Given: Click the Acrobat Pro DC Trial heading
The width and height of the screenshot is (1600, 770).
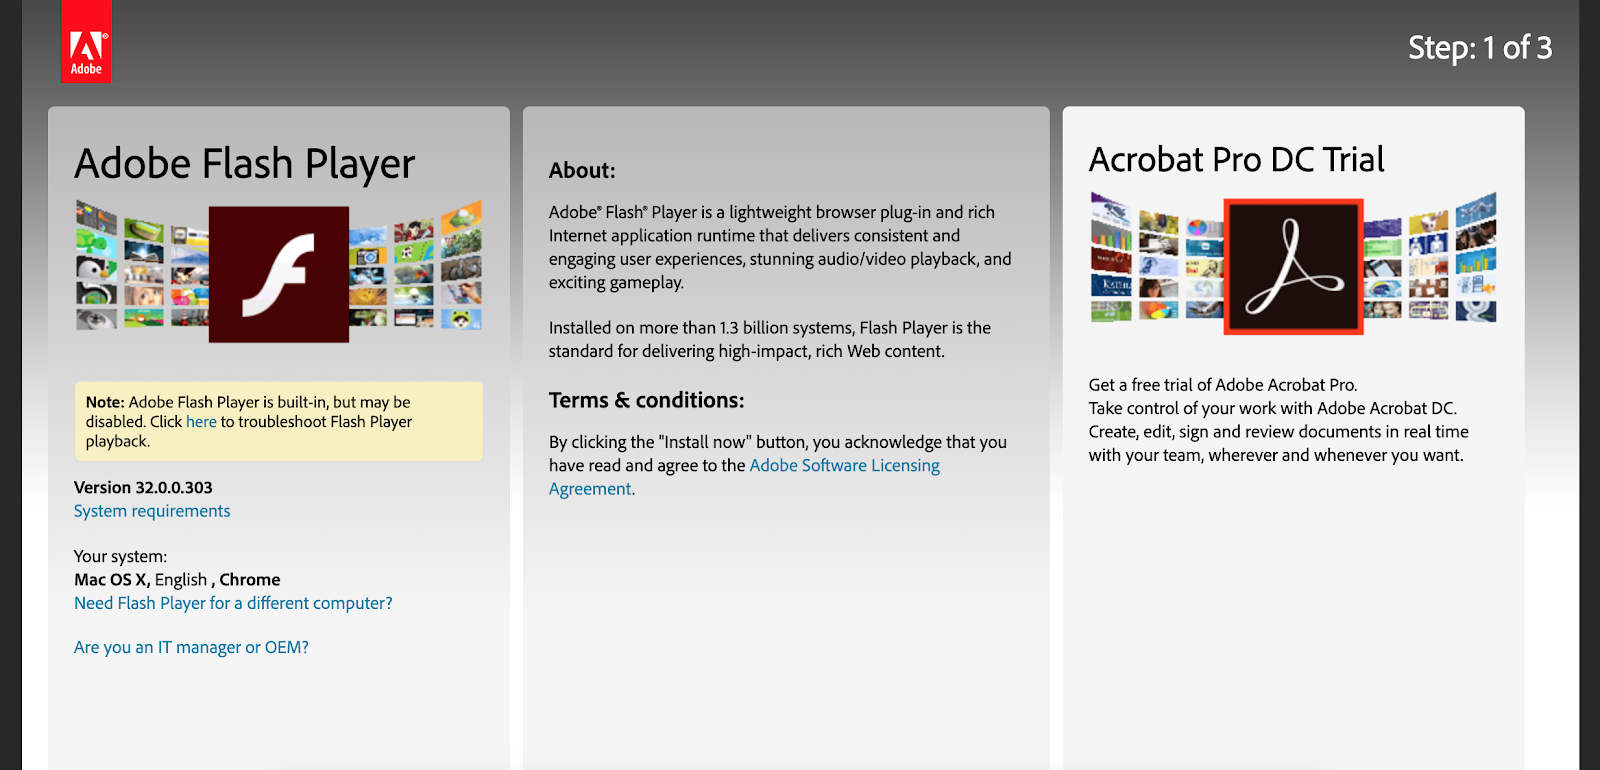Looking at the screenshot, I should click(x=1237, y=160).
